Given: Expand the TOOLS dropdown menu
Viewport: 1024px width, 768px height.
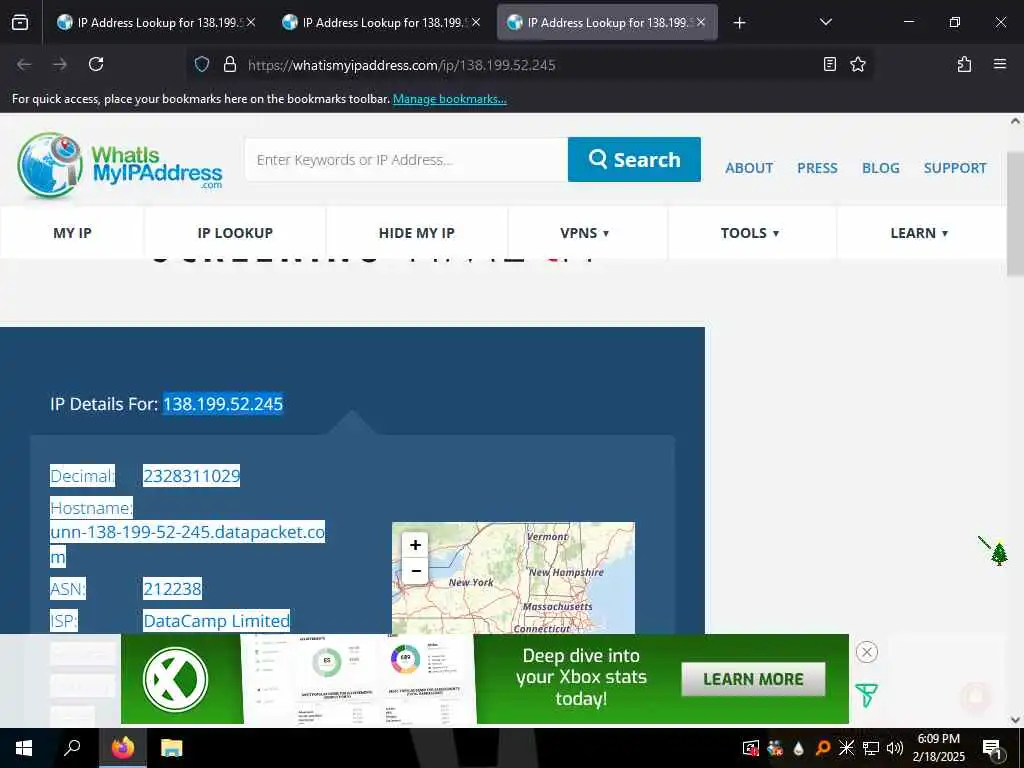Looking at the screenshot, I should (750, 233).
